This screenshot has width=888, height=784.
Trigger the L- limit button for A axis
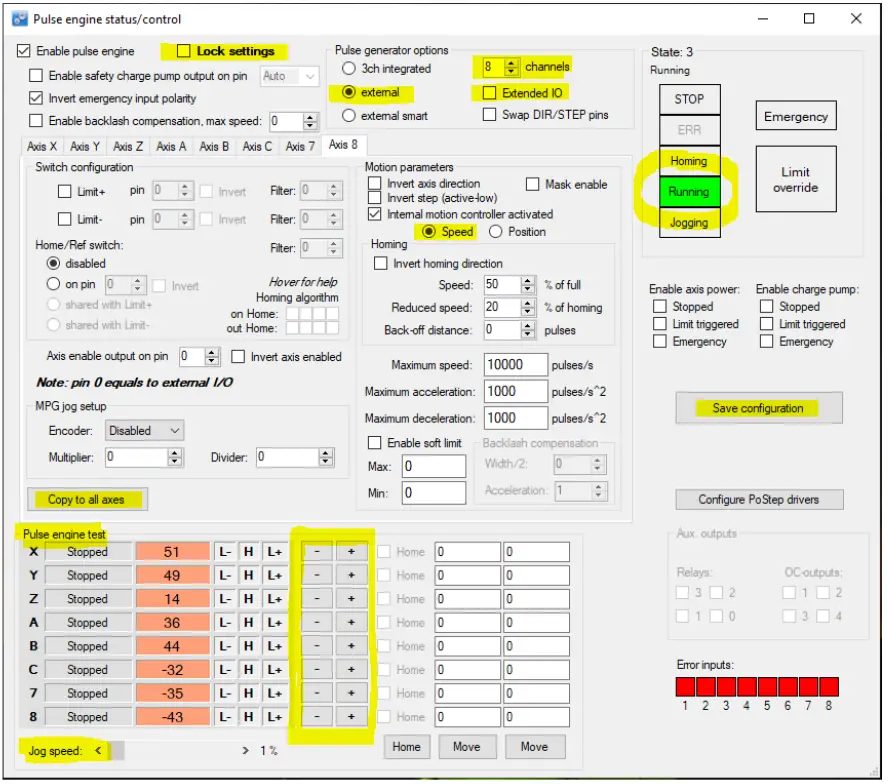click(x=226, y=623)
